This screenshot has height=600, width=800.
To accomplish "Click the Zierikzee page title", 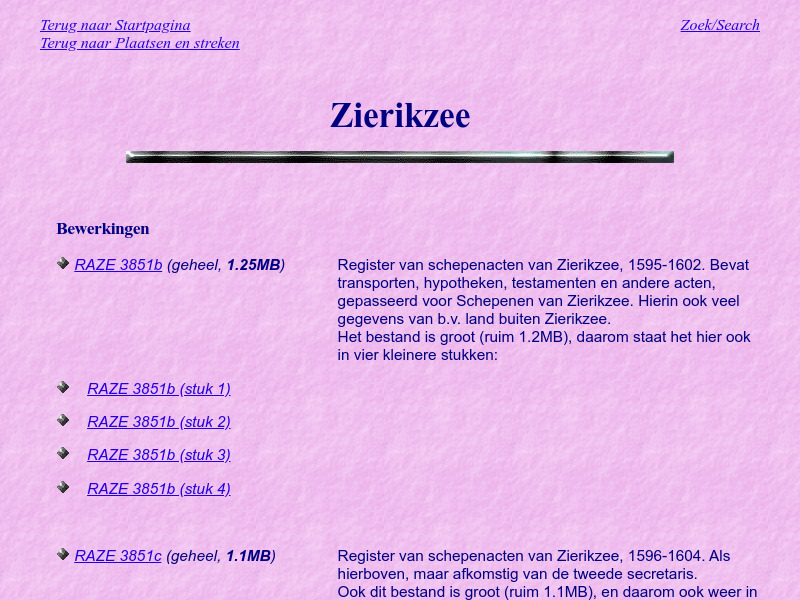I will click(x=400, y=115).
